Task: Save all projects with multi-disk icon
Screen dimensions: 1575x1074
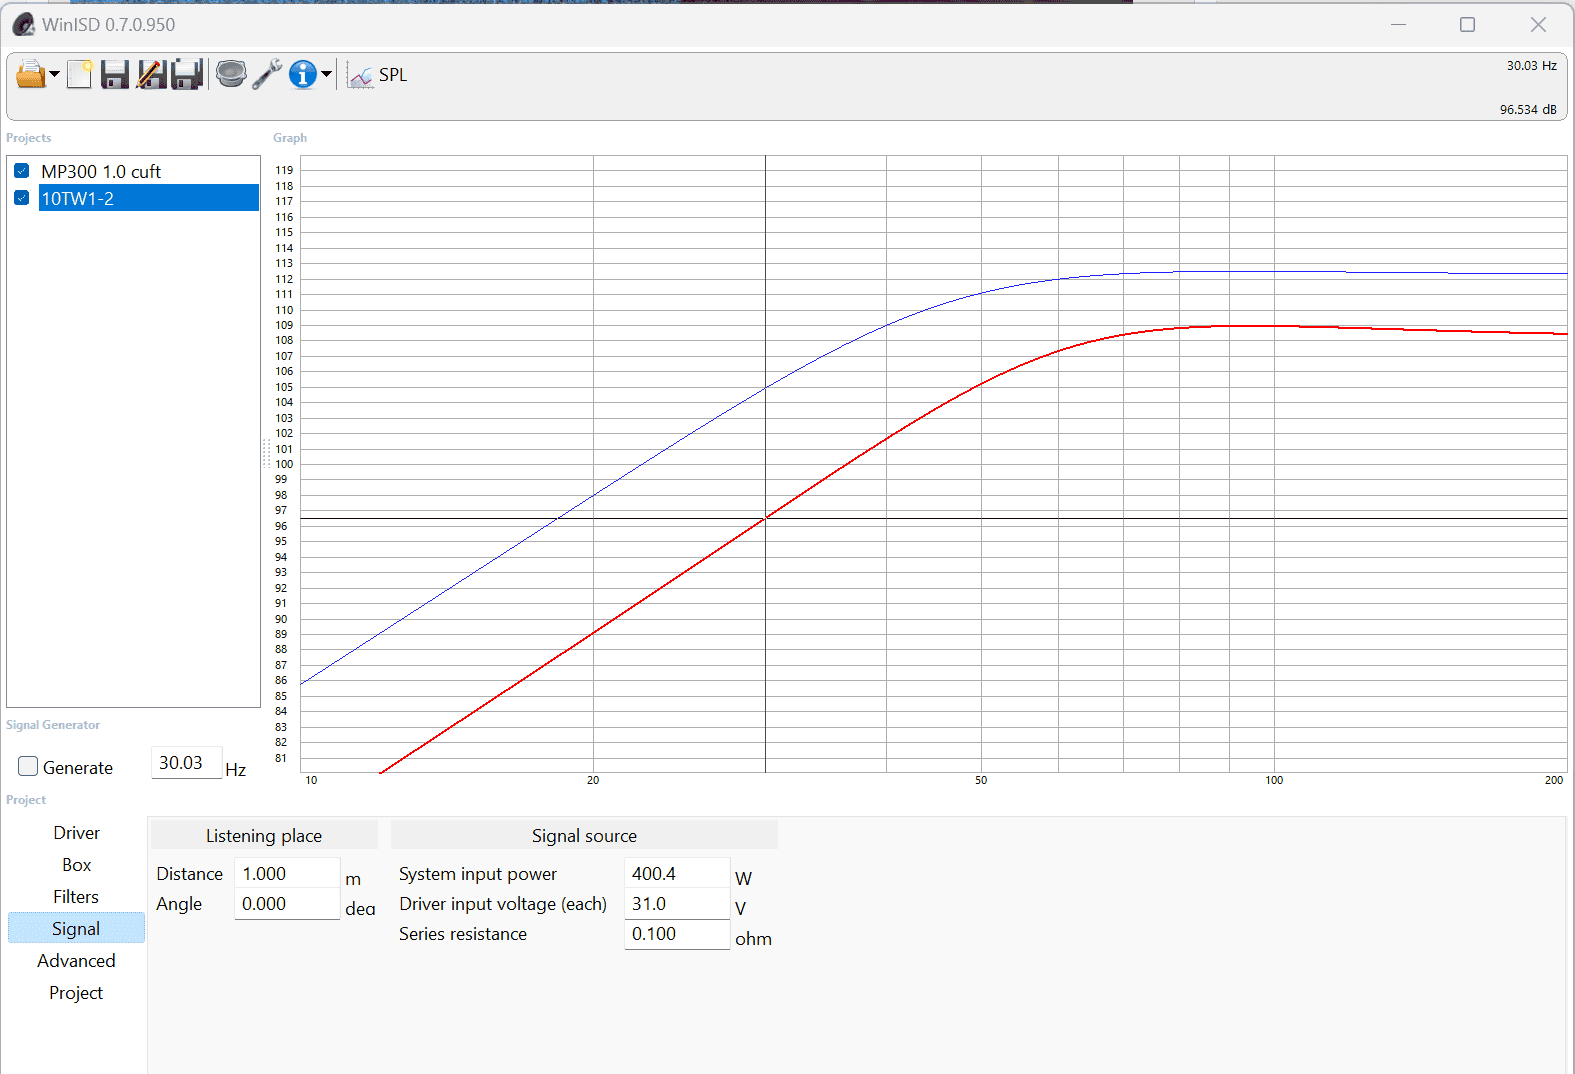Action: point(187,74)
